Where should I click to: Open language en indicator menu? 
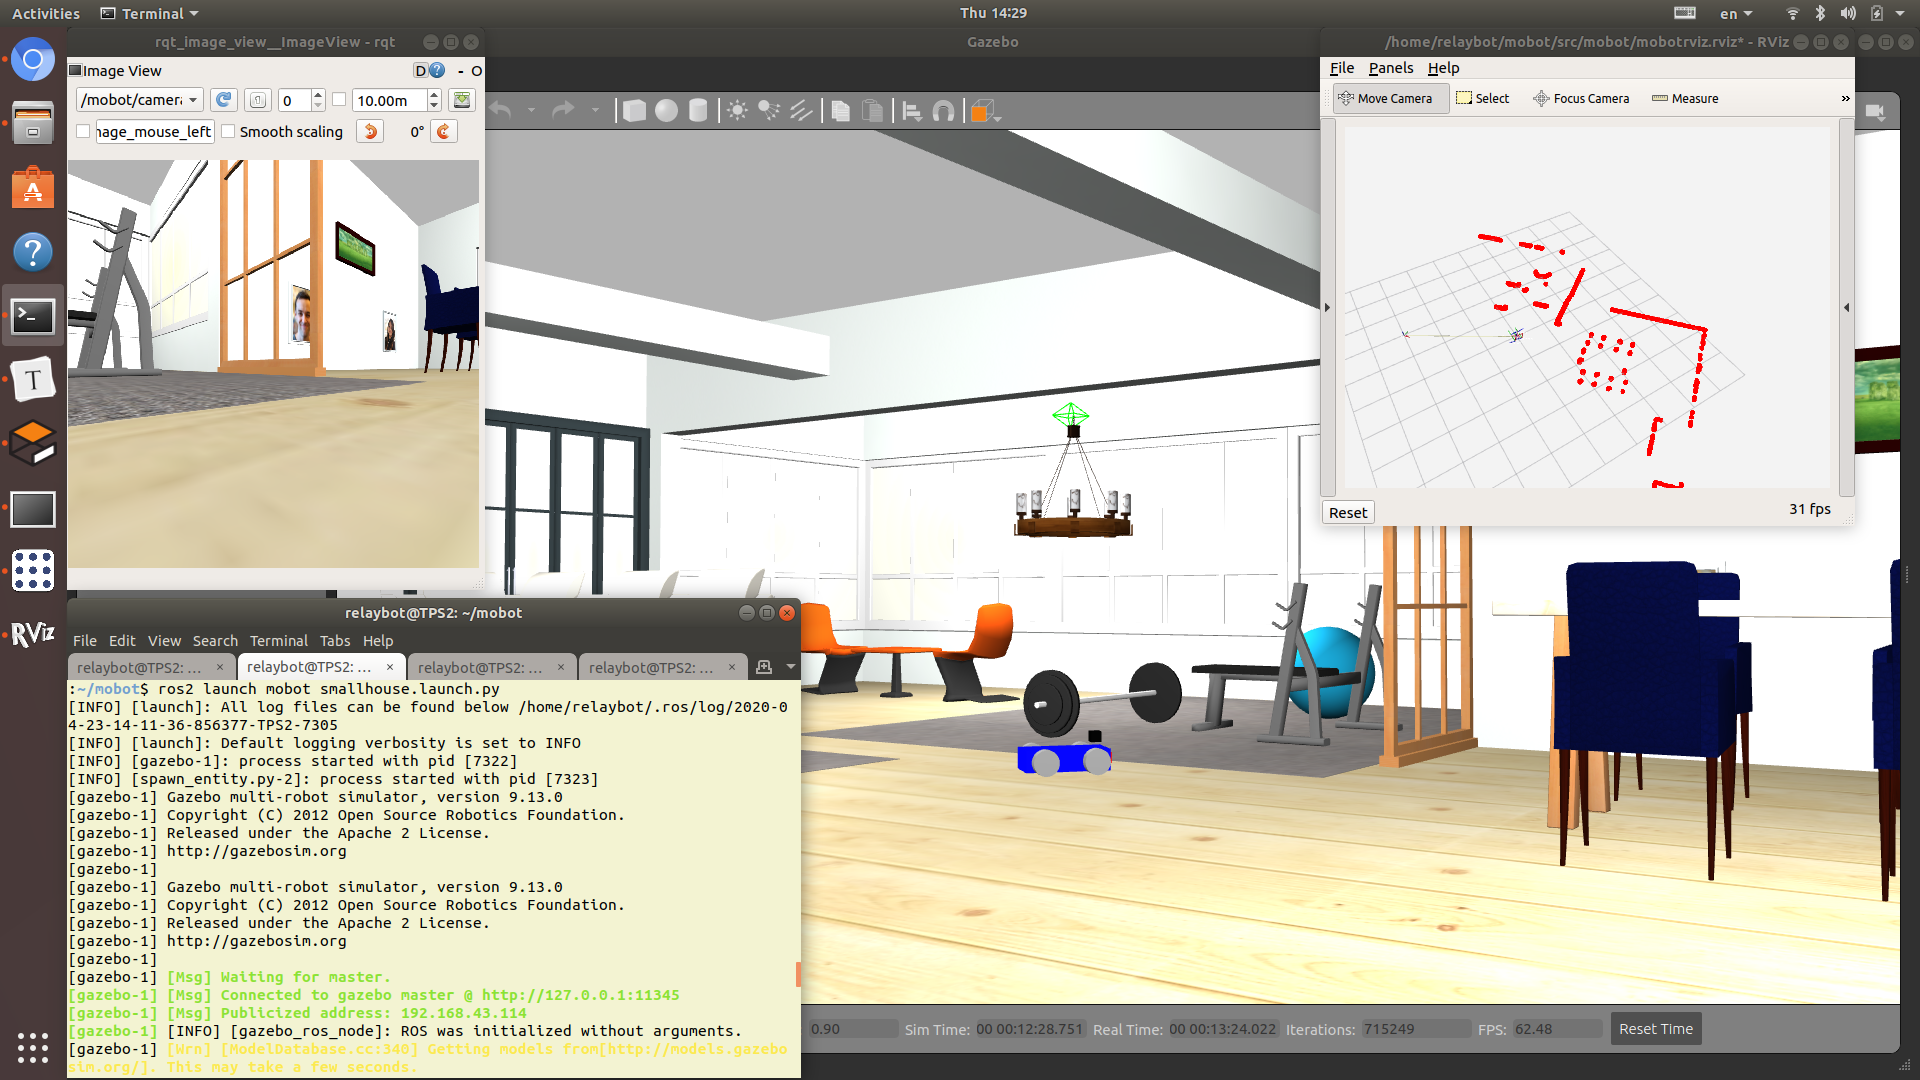point(1735,14)
